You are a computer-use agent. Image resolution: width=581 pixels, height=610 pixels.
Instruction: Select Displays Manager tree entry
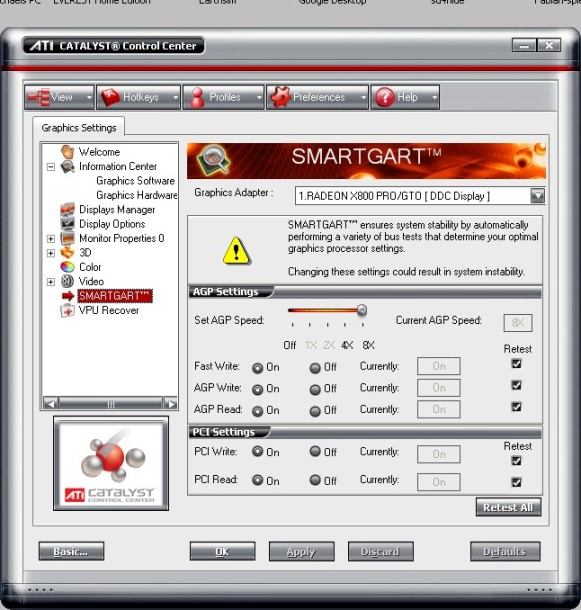117,210
